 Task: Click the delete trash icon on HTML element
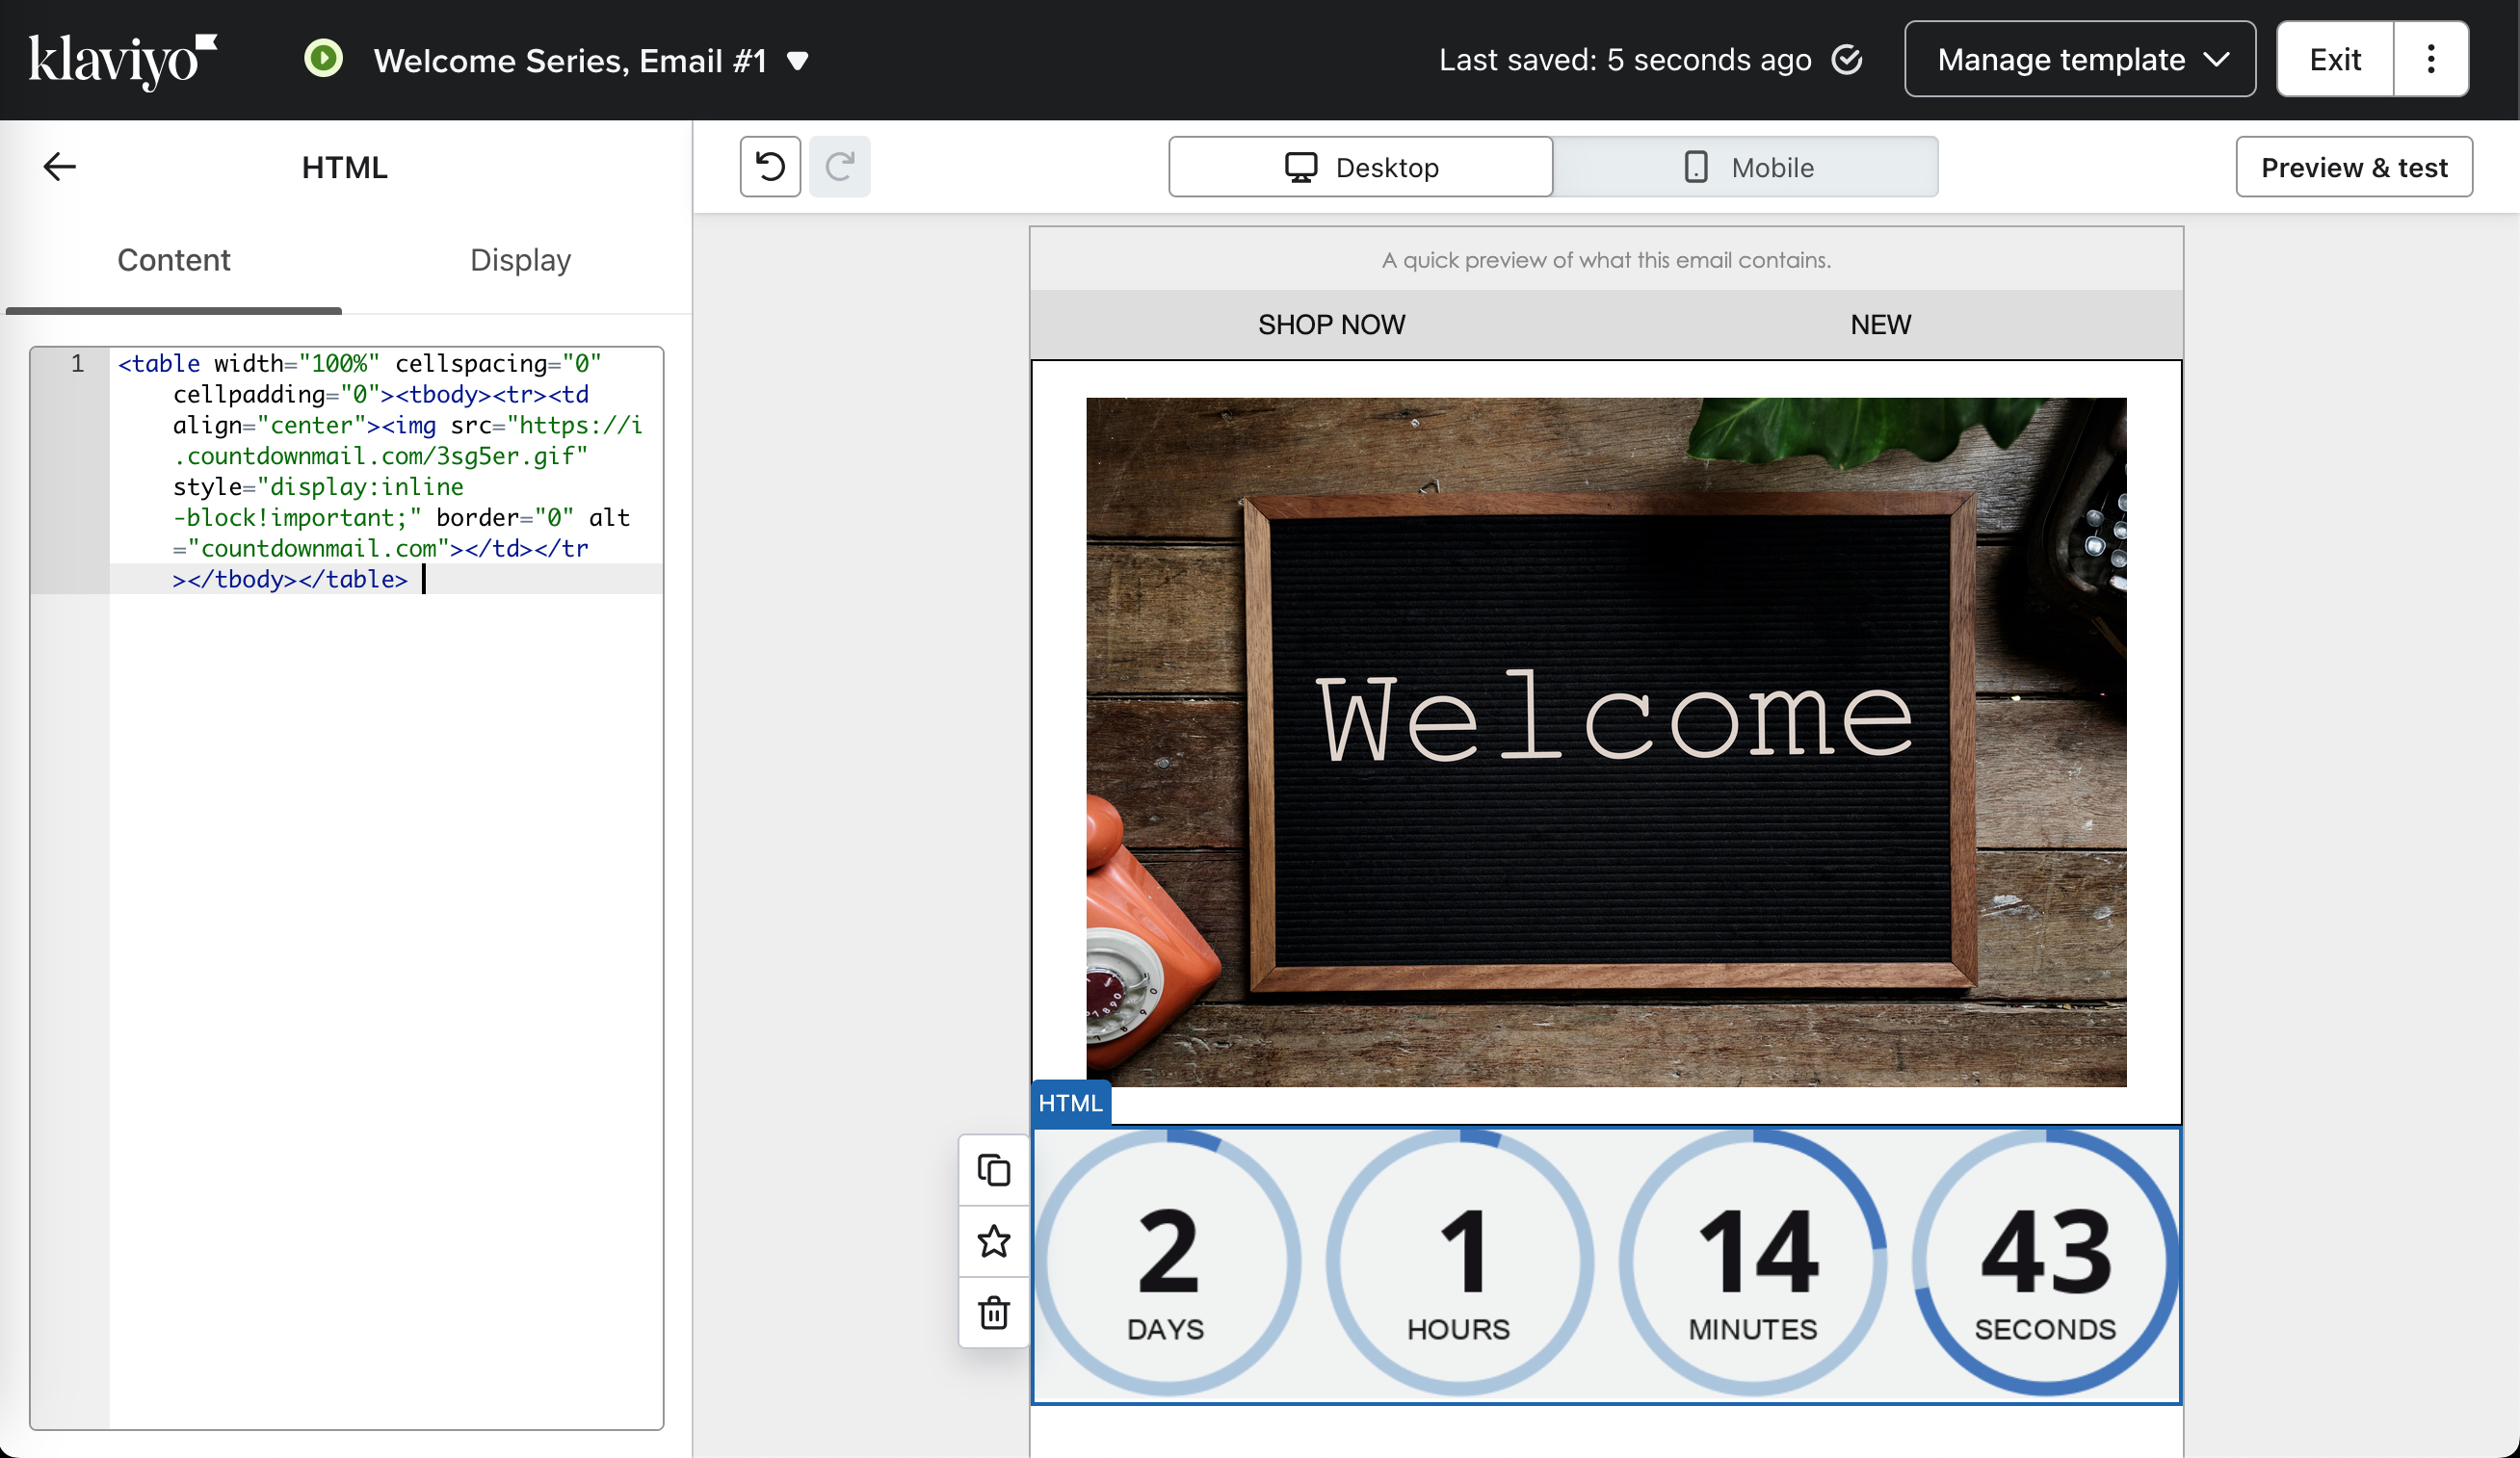[x=994, y=1313]
